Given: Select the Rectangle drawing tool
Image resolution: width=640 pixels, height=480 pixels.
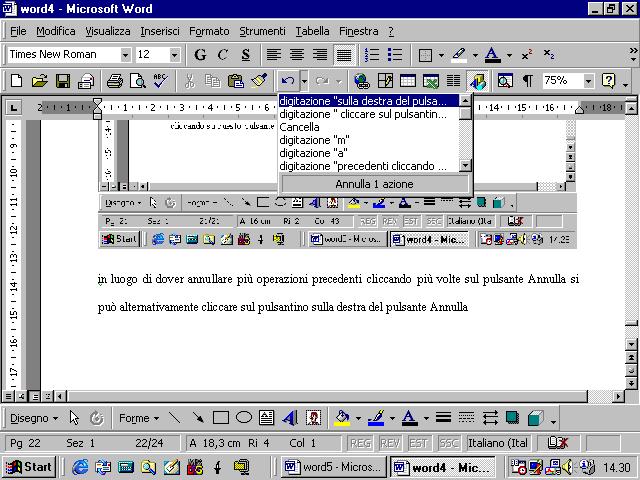Looking at the screenshot, I should [x=221, y=418].
